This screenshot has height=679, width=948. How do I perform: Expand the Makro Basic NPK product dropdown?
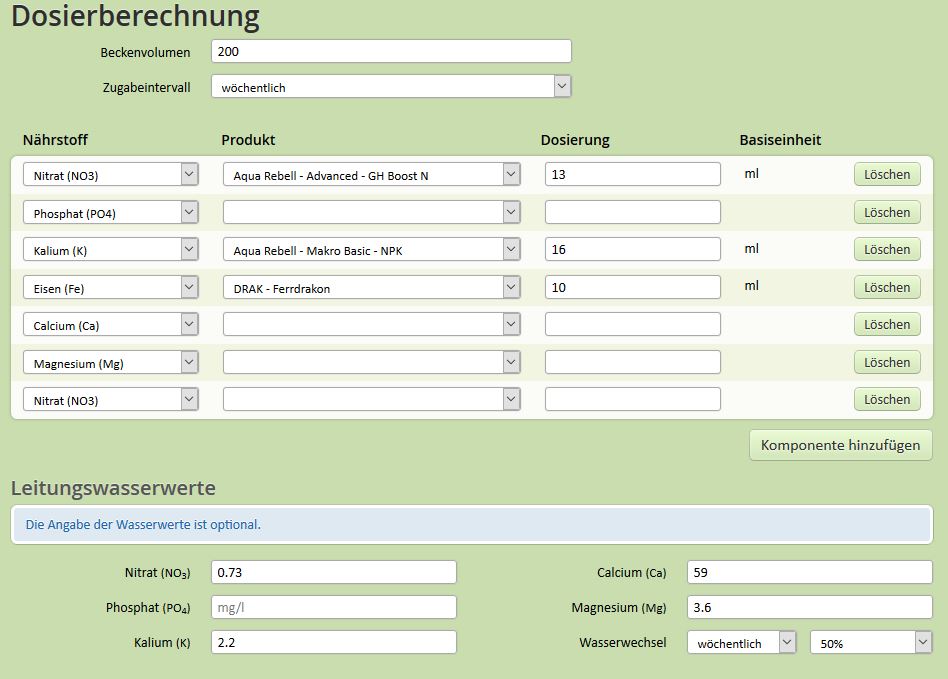[x=371, y=250]
